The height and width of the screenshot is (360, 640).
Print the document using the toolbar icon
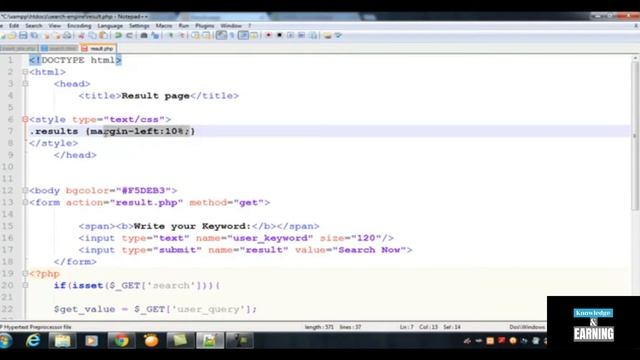click(x=67, y=36)
